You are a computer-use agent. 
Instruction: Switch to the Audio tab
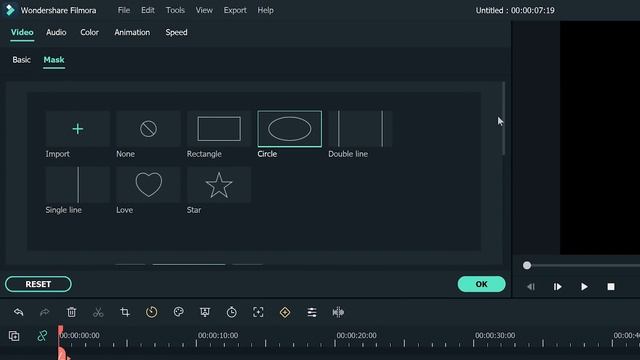tap(56, 32)
